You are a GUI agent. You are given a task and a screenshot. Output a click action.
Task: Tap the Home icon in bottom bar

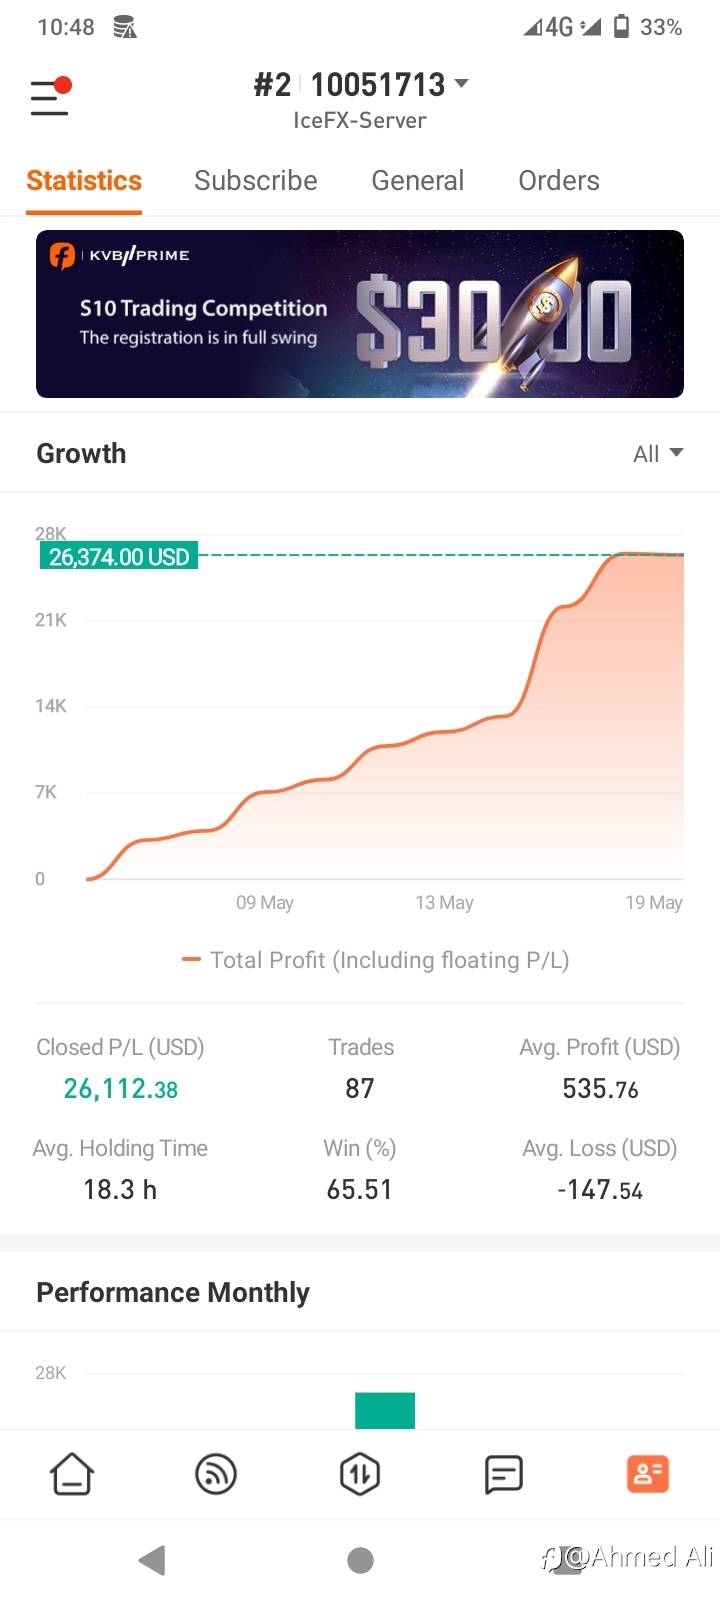[72, 1474]
